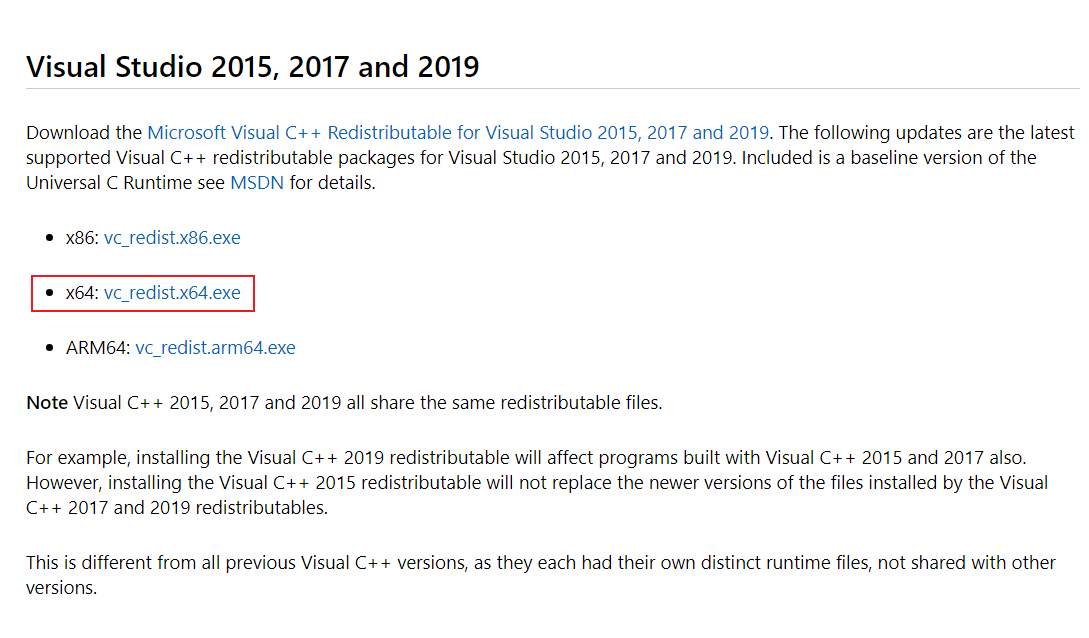
Task: Click the bullet point before ARM64
Action: [49, 348]
